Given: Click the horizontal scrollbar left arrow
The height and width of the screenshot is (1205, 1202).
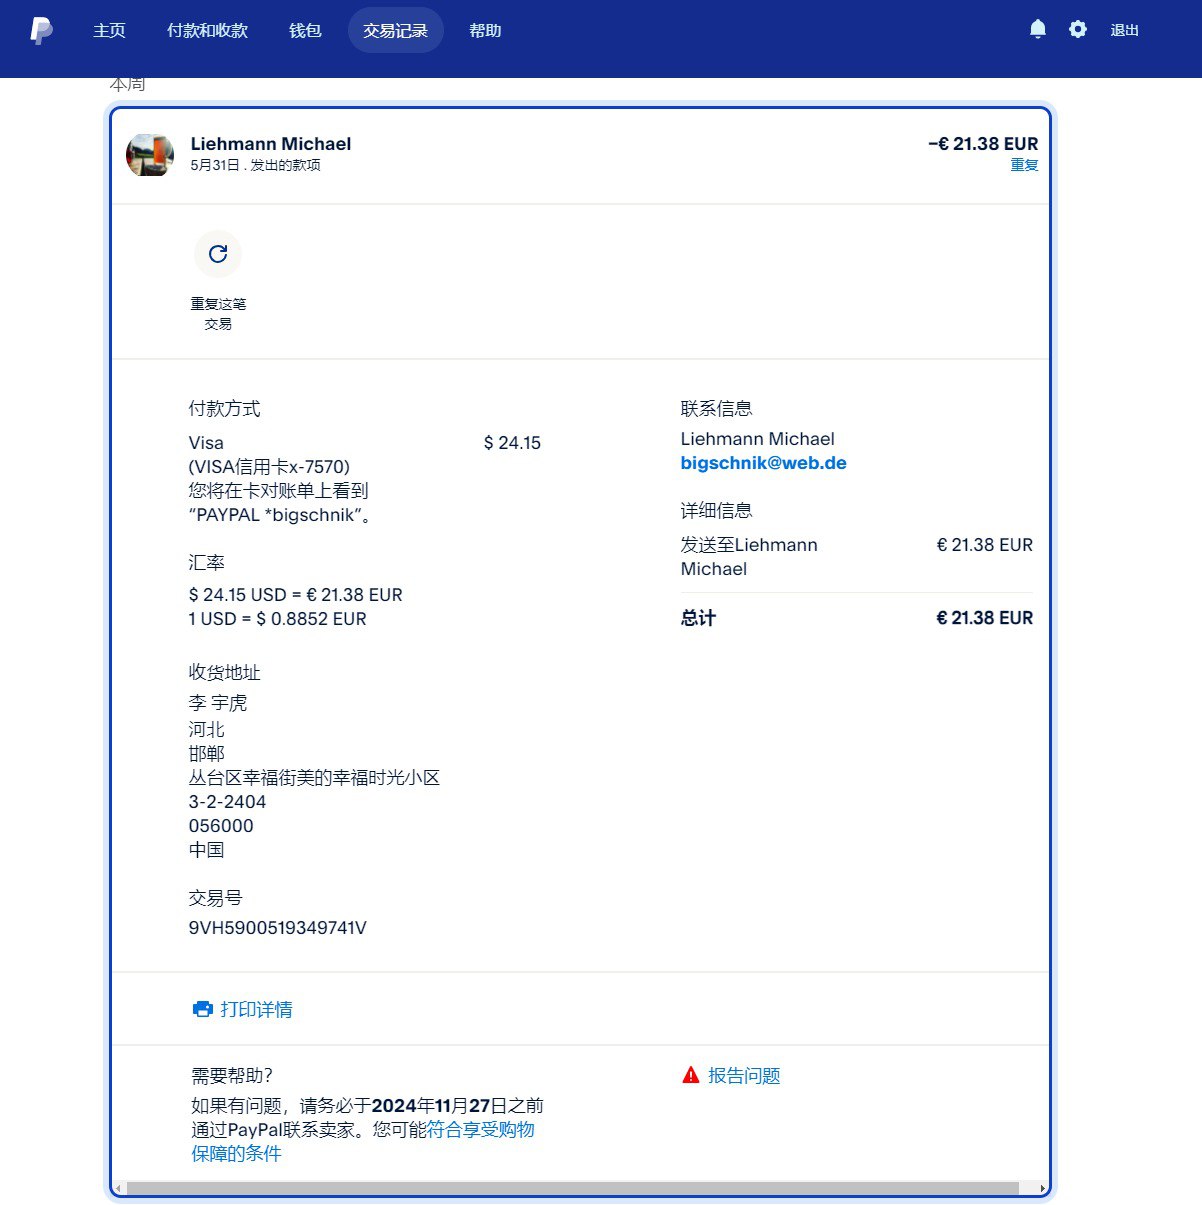Looking at the screenshot, I should pyautogui.click(x=118, y=1189).
